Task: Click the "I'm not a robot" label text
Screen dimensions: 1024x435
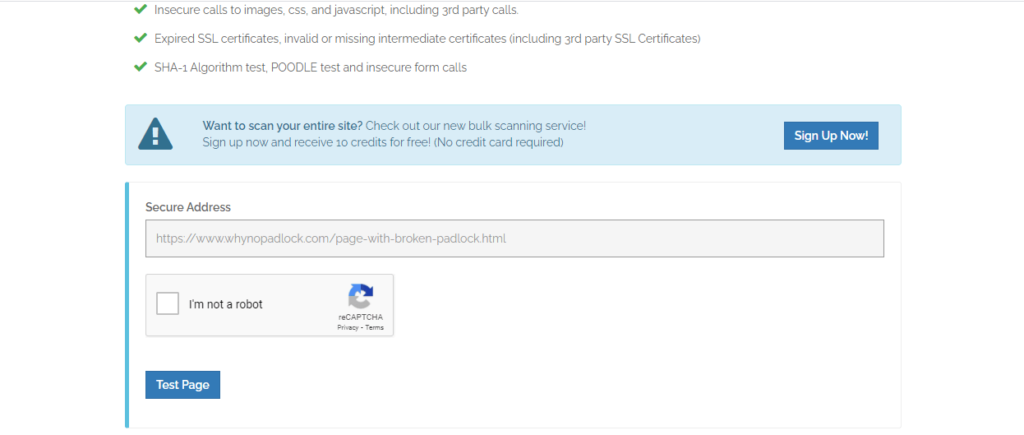Action: click(225, 304)
